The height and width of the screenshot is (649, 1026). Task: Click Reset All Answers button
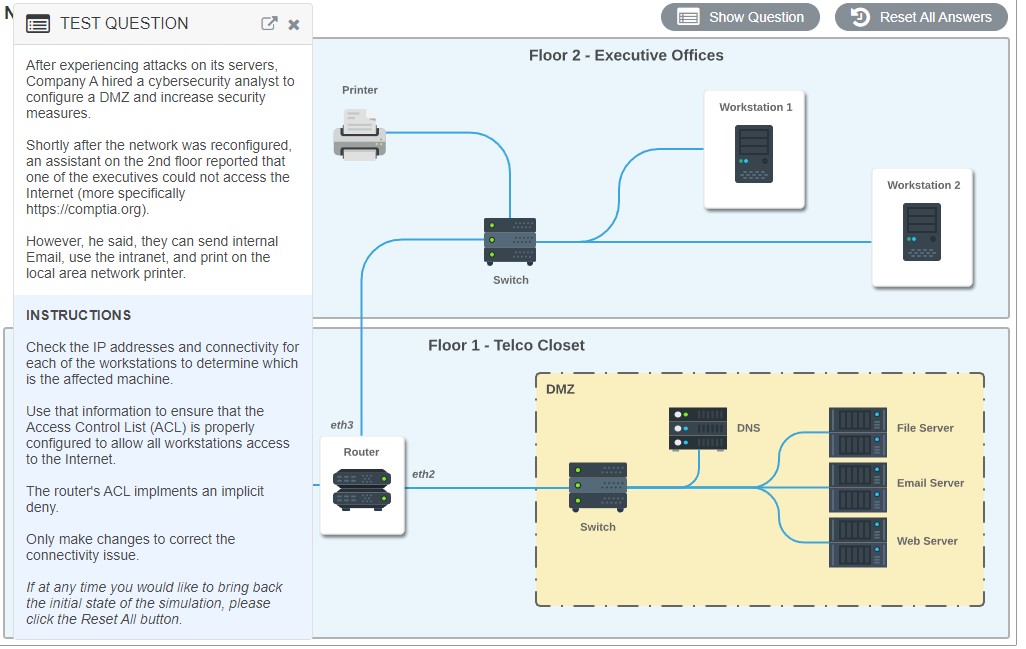click(x=923, y=17)
